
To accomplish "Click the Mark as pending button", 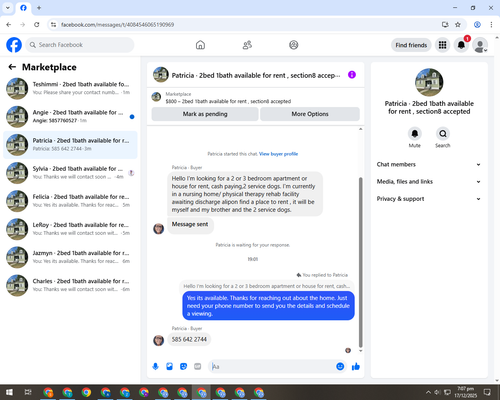I will (205, 114).
